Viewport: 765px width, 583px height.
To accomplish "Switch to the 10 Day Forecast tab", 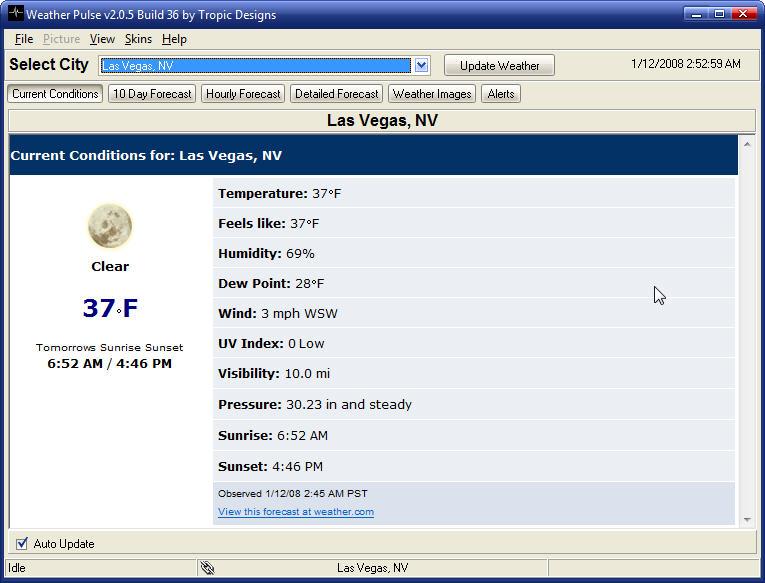I will click(152, 94).
